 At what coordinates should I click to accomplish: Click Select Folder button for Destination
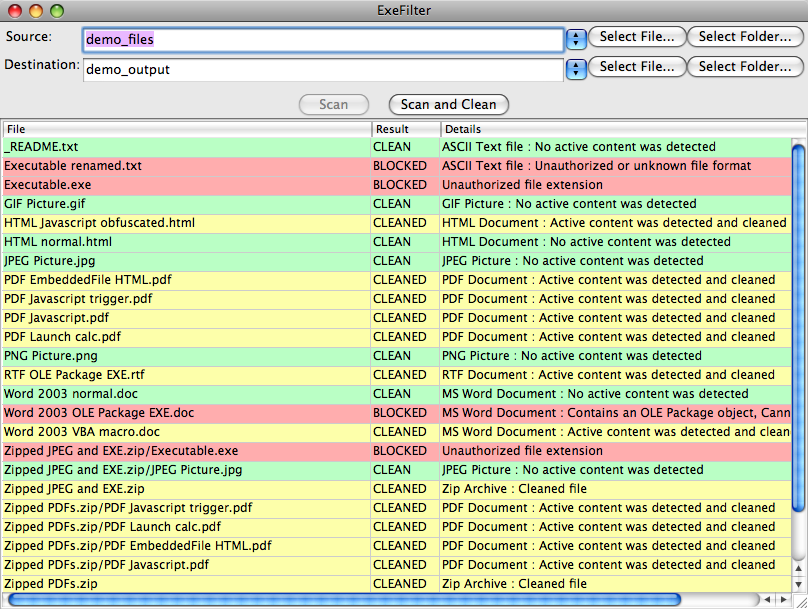tap(745, 66)
